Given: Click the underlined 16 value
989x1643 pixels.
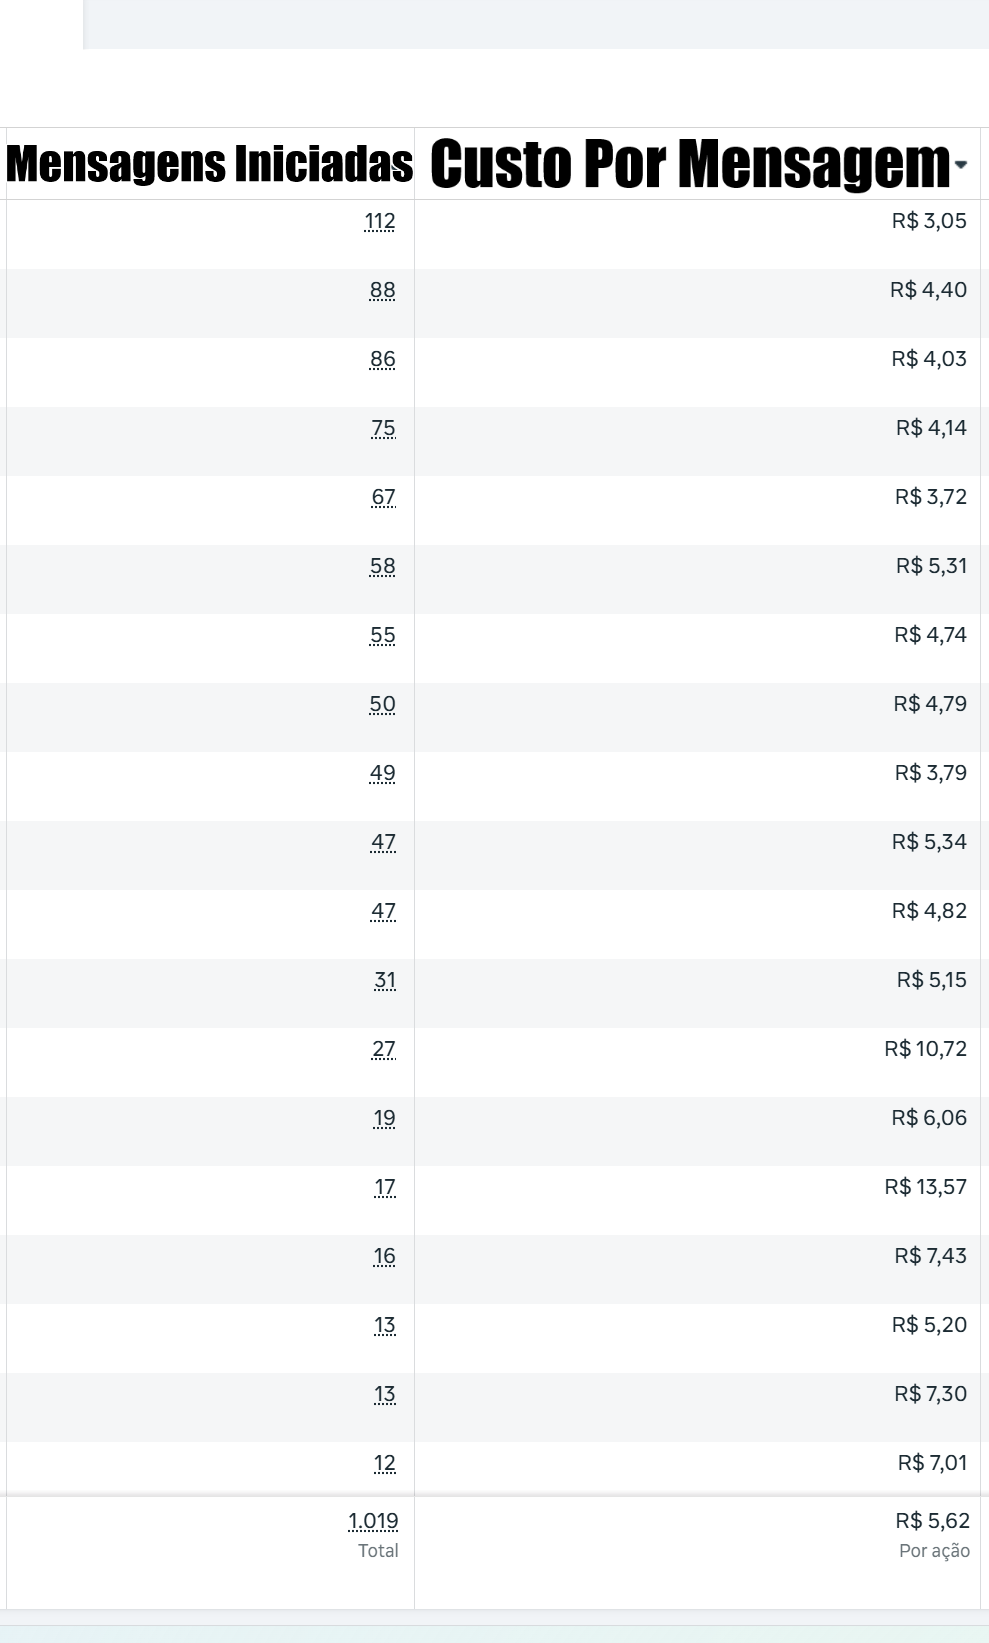Looking at the screenshot, I should (x=385, y=1256).
